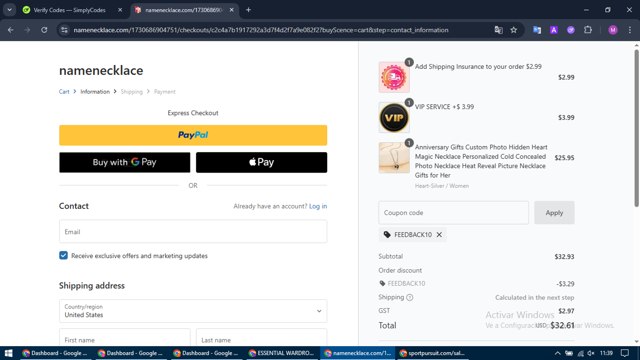Screen dimensions: 640x360
Task: Open the Extensions puzzle icon
Action: pyautogui.click(x=588, y=30)
